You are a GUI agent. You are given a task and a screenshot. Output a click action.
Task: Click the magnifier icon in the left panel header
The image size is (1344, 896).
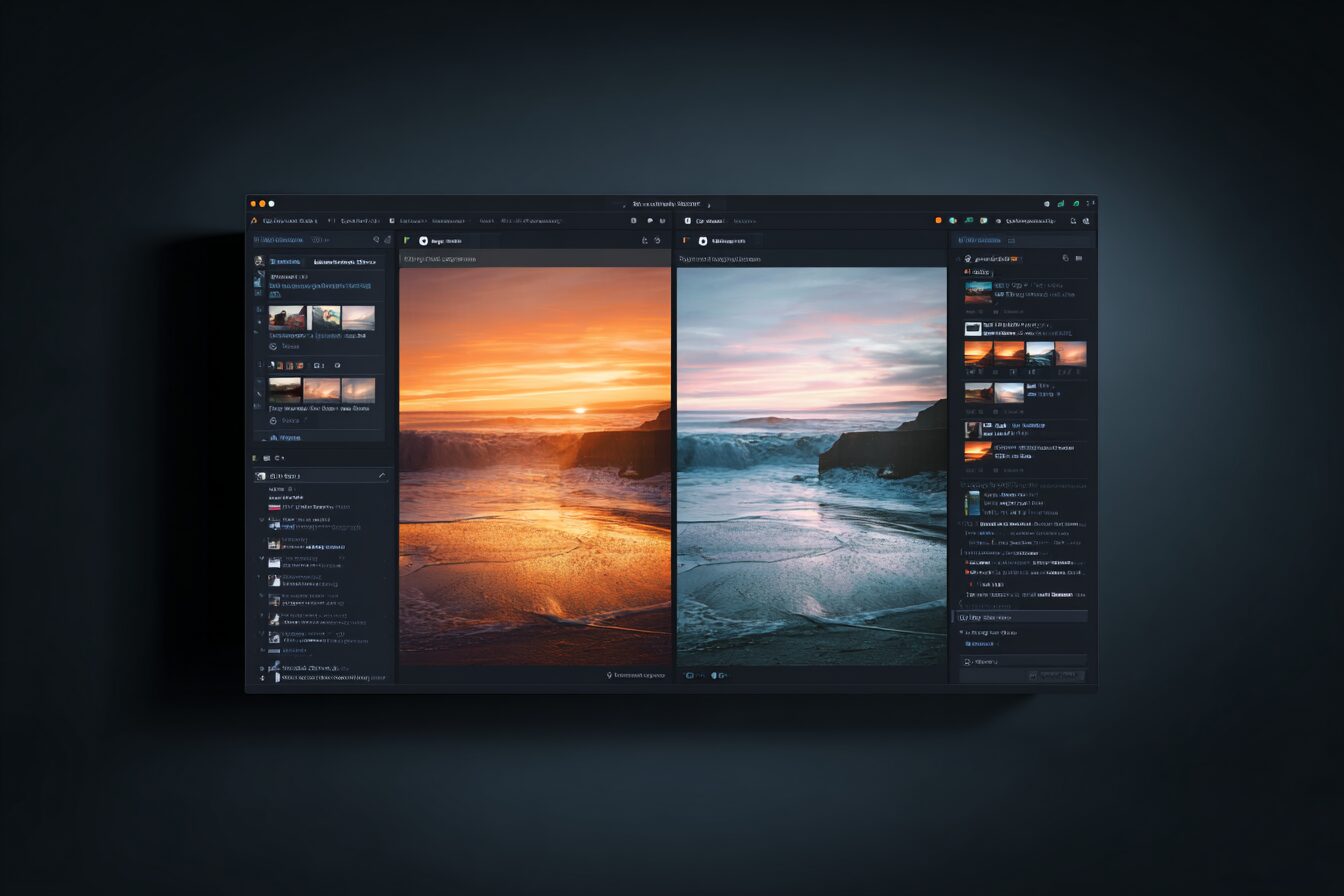pyautogui.click(x=376, y=240)
